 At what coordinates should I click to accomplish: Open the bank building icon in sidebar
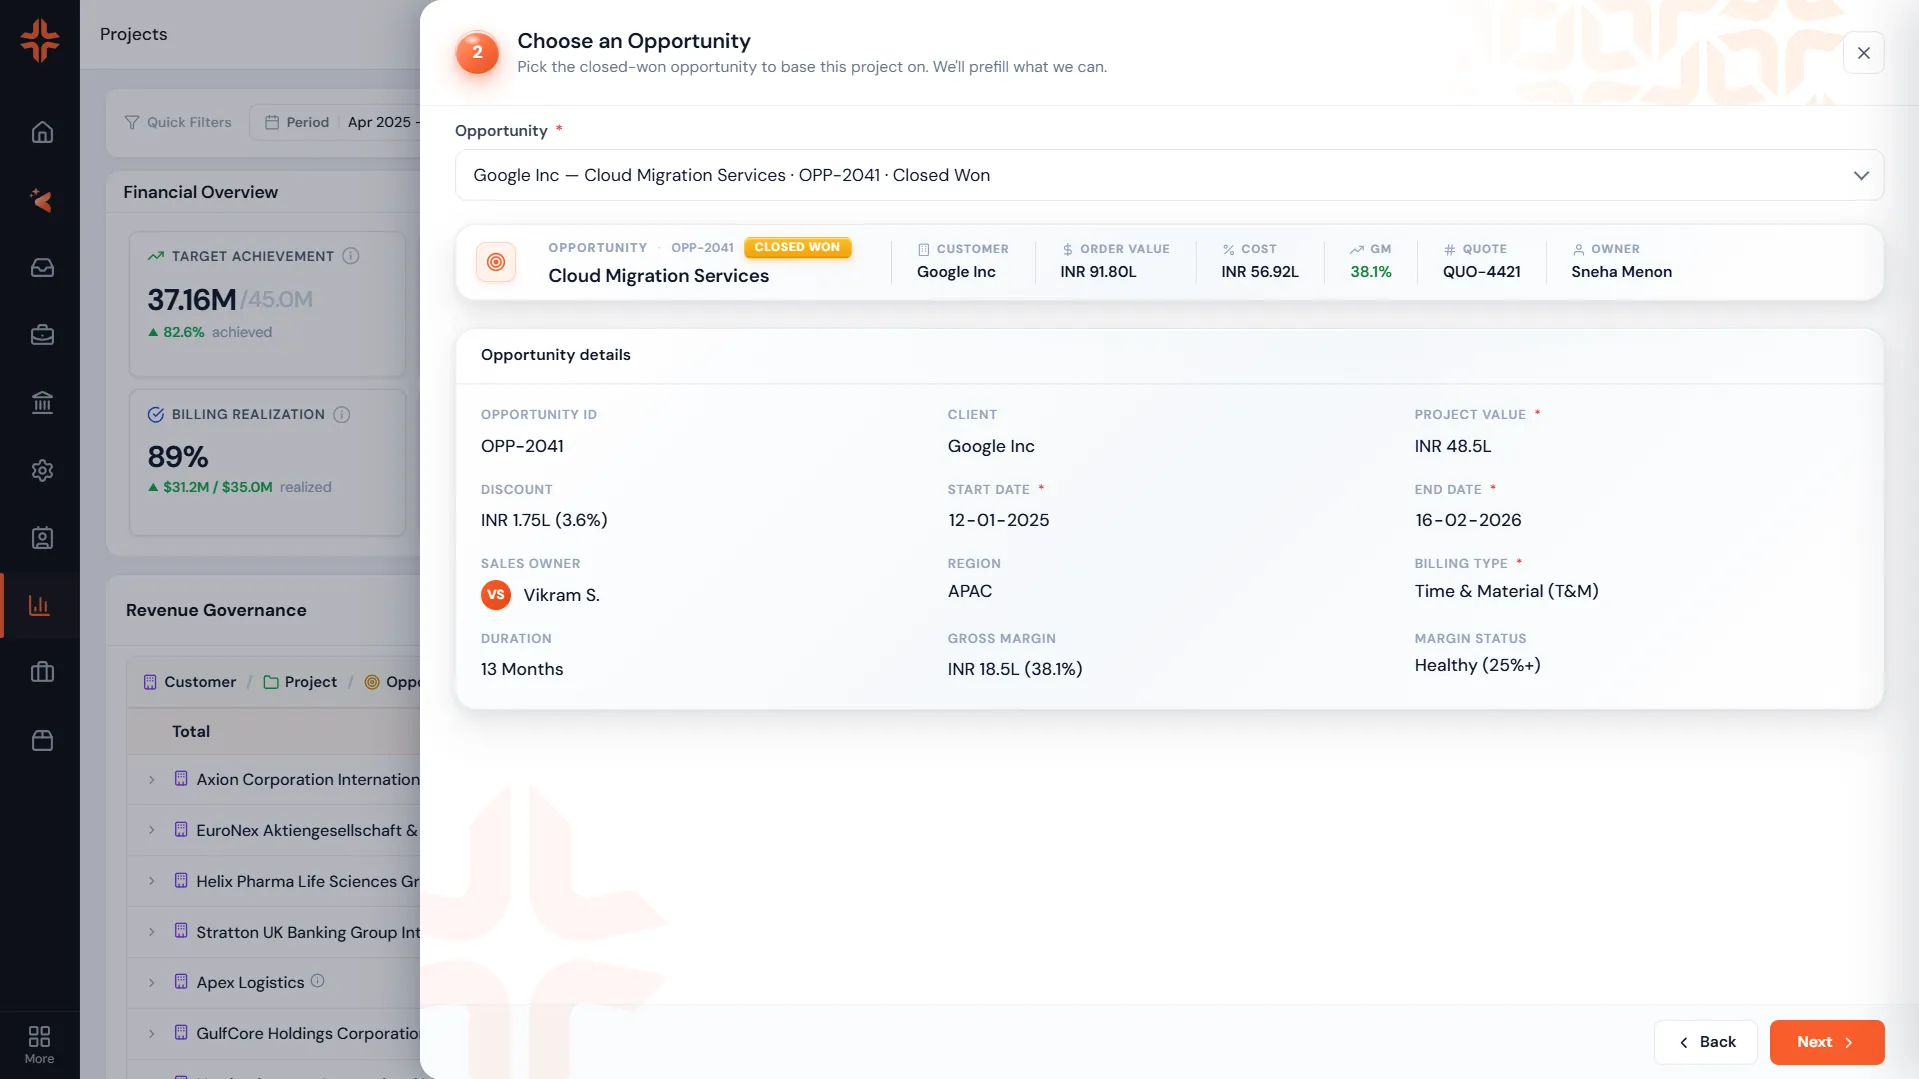click(42, 402)
